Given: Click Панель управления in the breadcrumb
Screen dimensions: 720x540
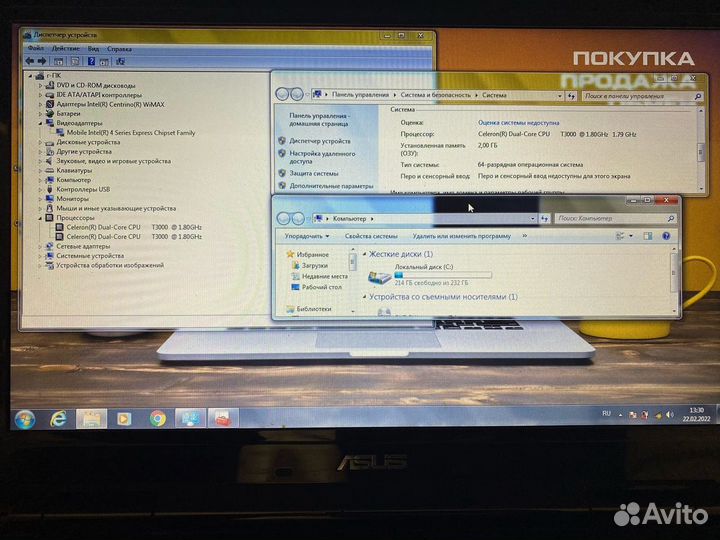Looking at the screenshot, I should point(360,95).
